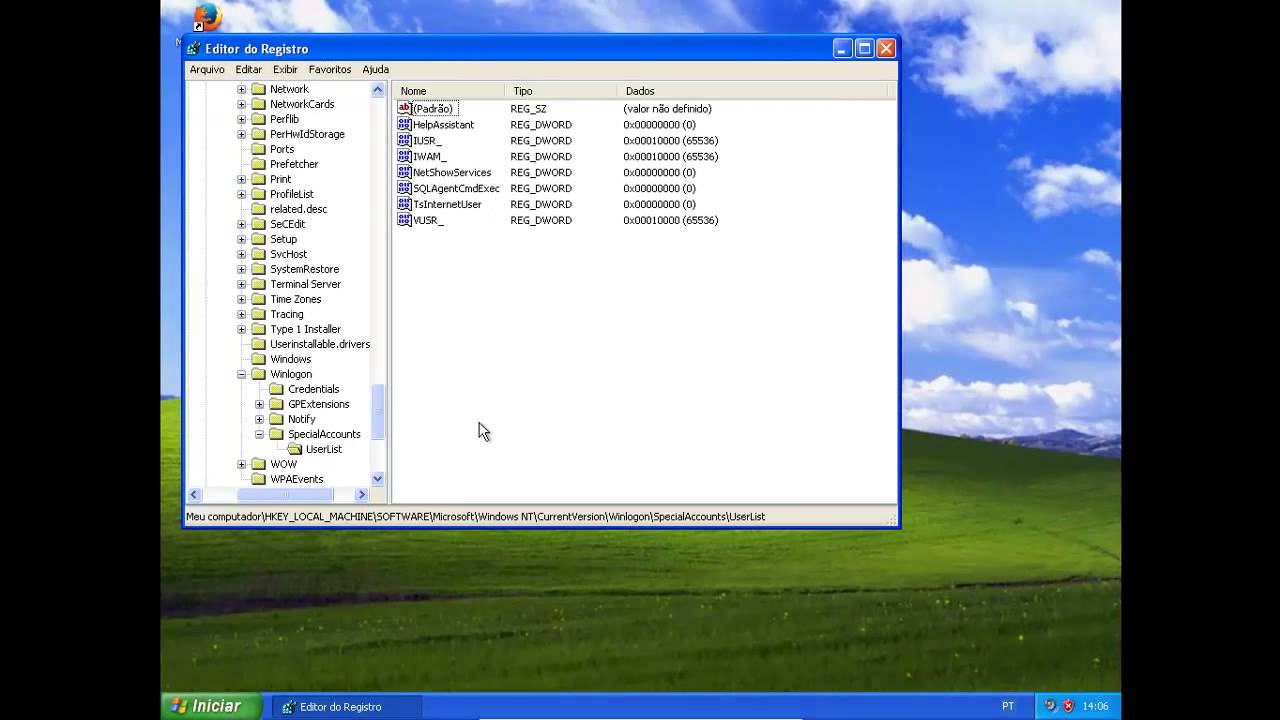Click the tree horizontal scroll left arrow
Image resolution: width=1280 pixels, height=720 pixels.
point(194,495)
